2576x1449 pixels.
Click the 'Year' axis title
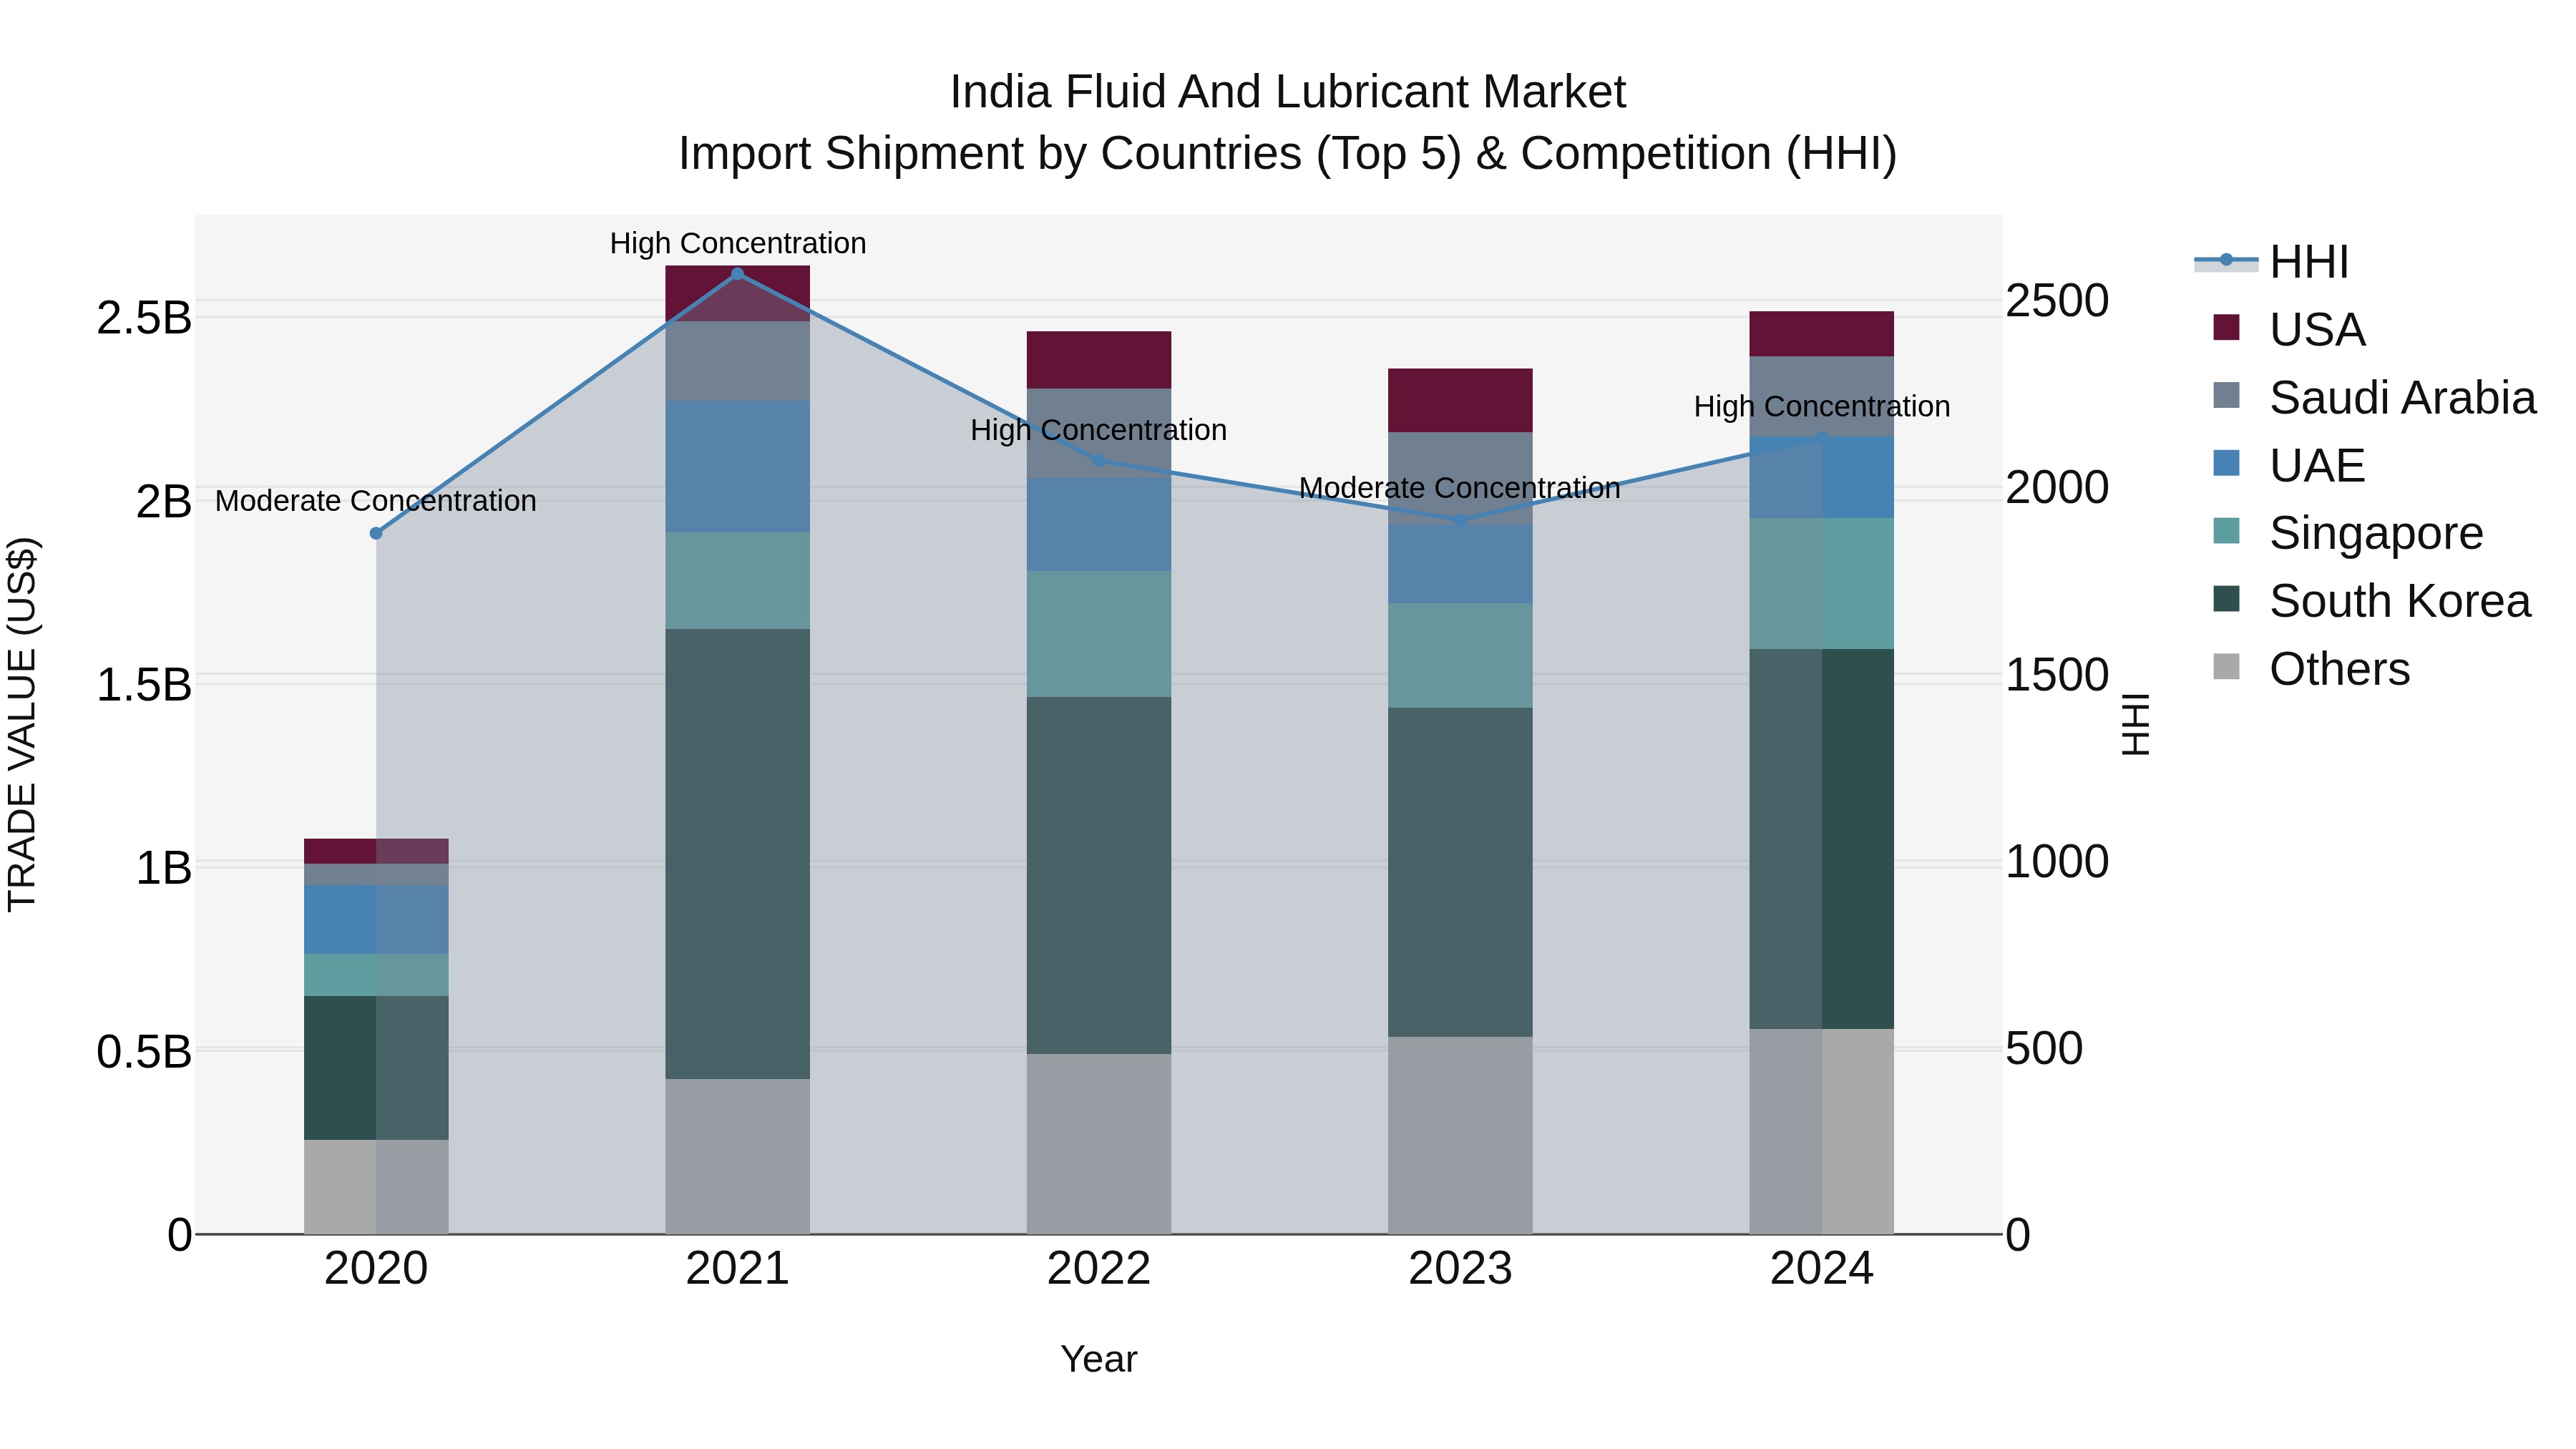(1099, 1359)
